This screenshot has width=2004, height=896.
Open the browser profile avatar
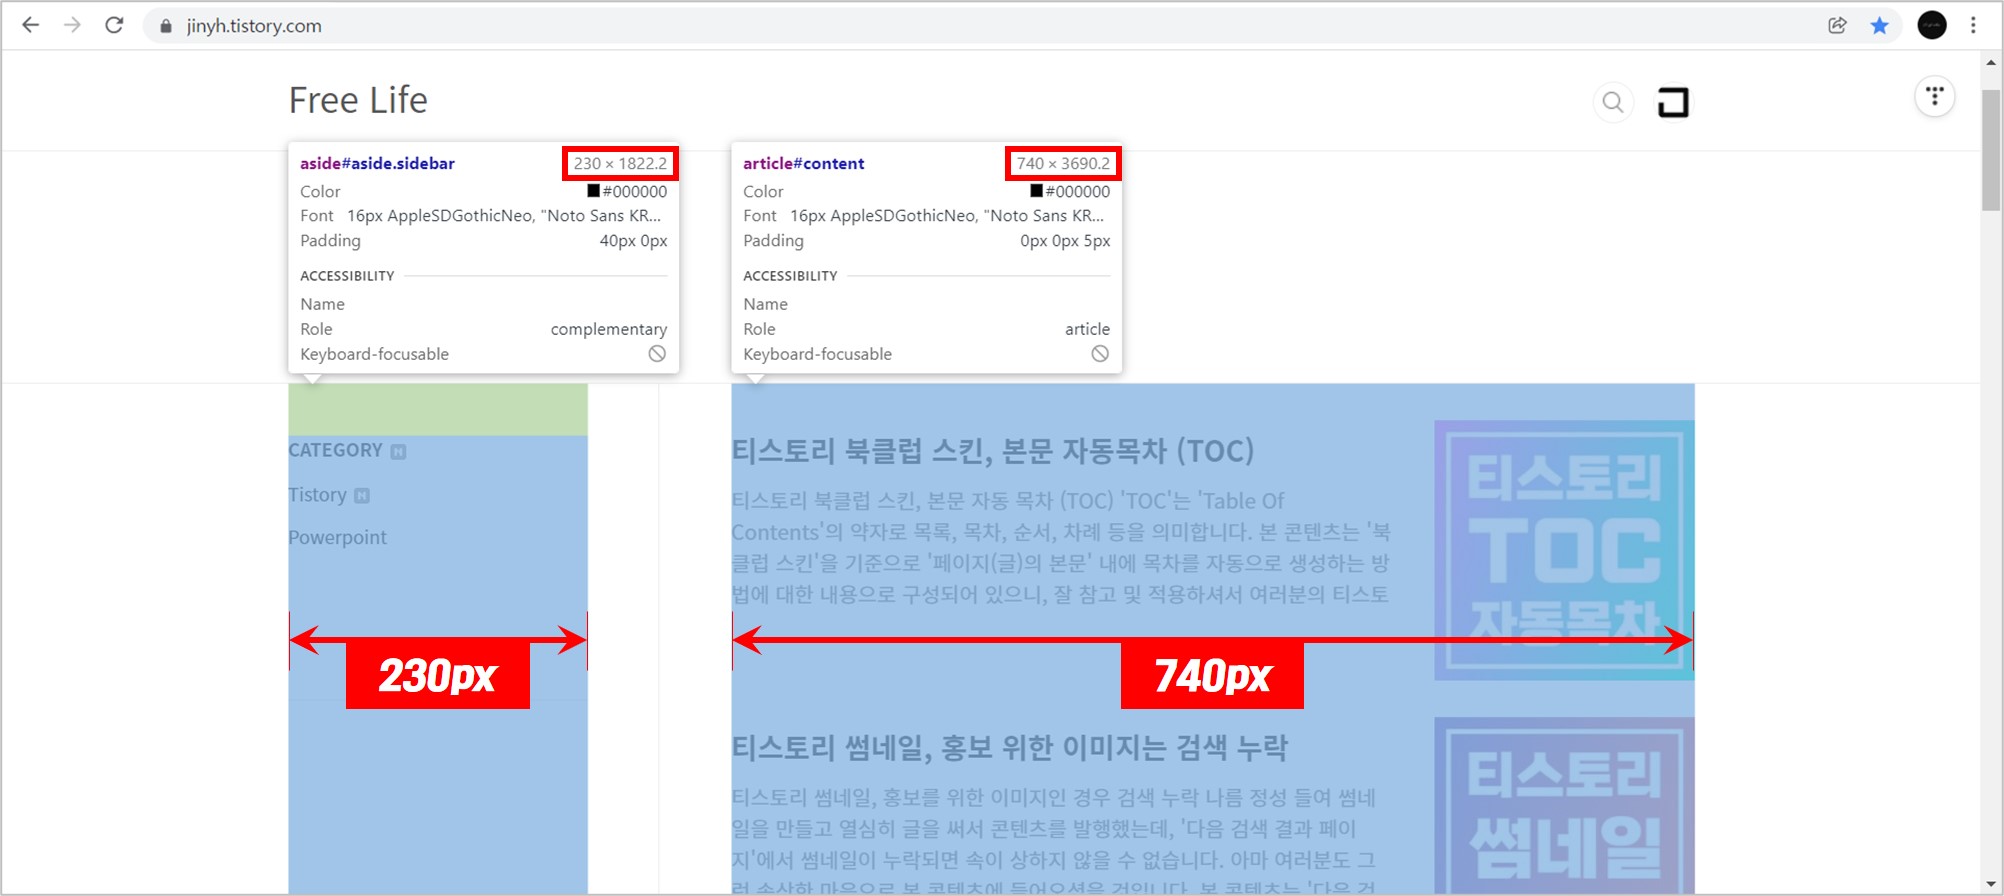click(x=1932, y=25)
